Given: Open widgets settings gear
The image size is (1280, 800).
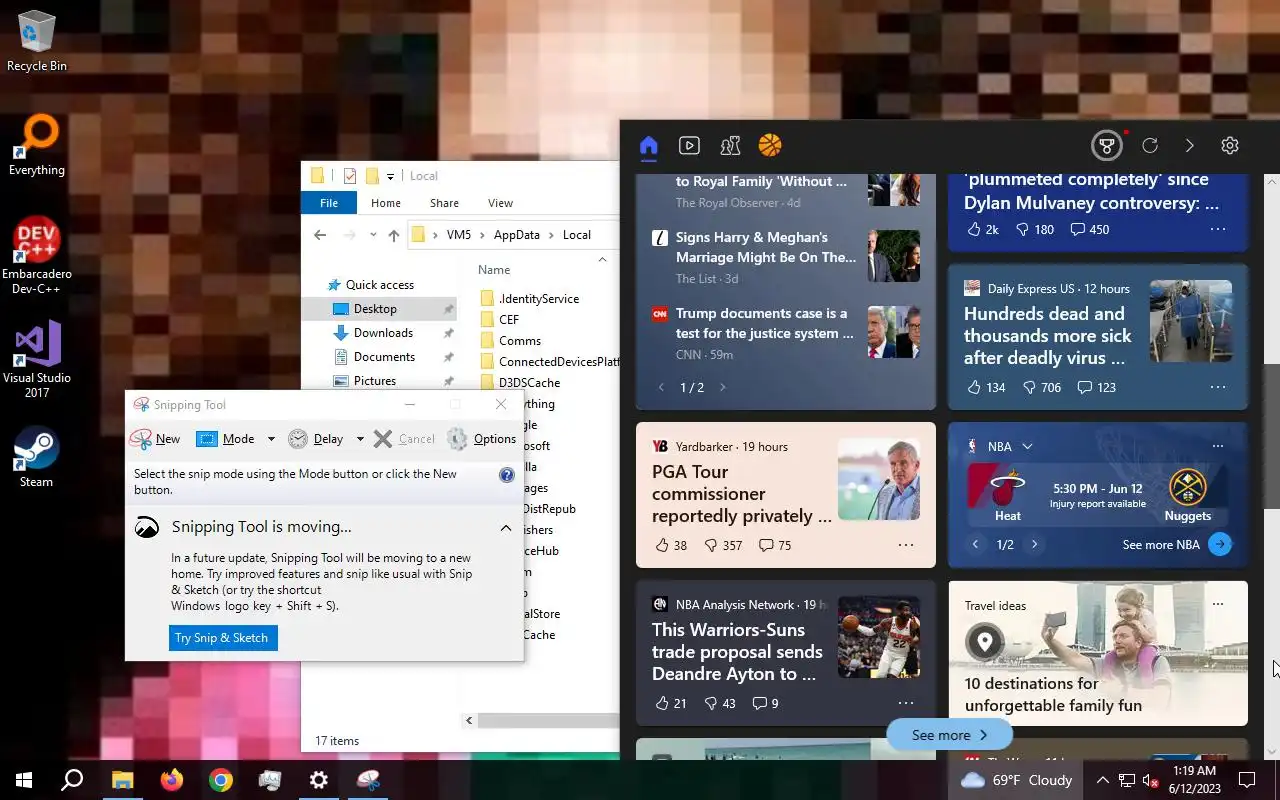Looking at the screenshot, I should [1230, 146].
